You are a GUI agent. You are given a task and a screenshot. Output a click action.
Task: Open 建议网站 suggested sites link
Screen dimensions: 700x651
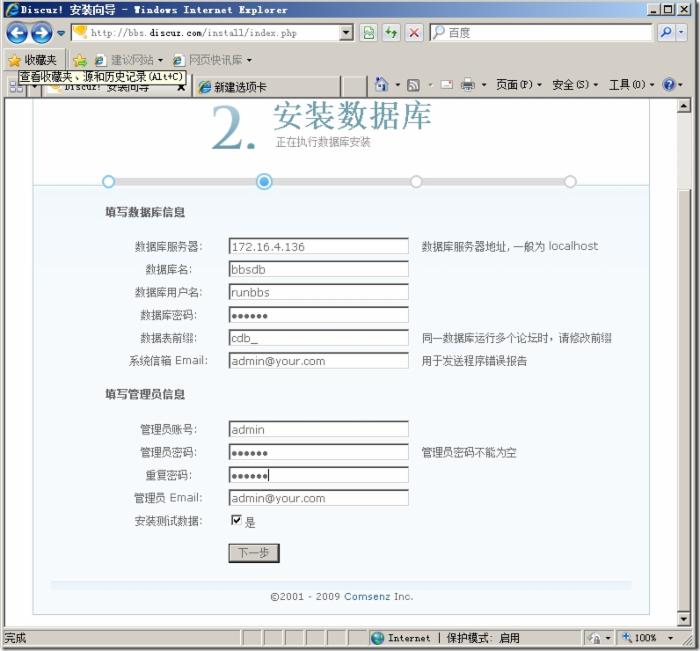[x=129, y=60]
